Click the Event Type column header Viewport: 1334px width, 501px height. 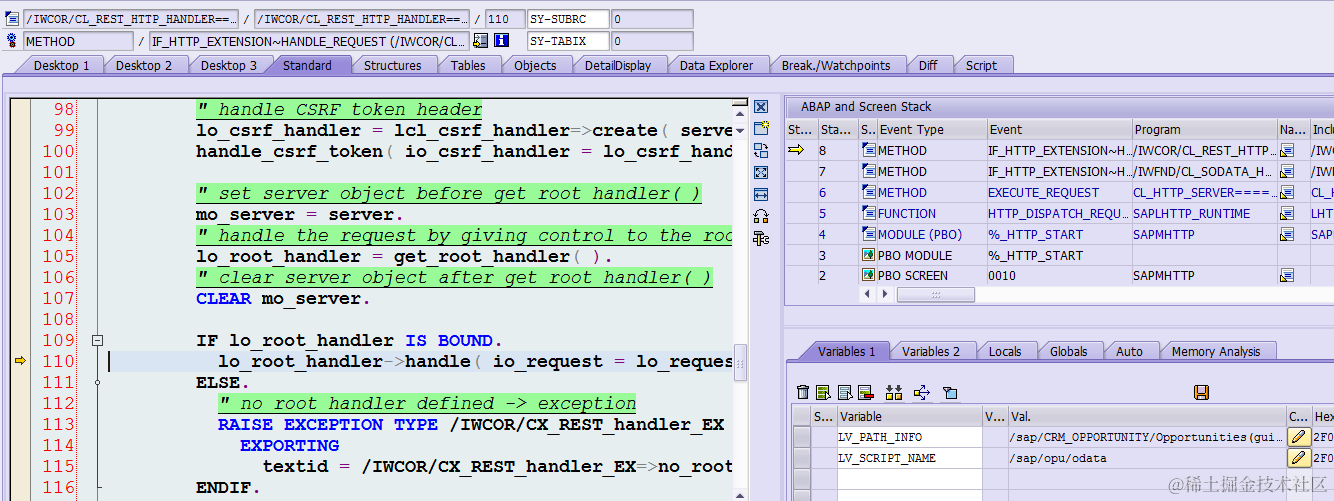point(932,129)
